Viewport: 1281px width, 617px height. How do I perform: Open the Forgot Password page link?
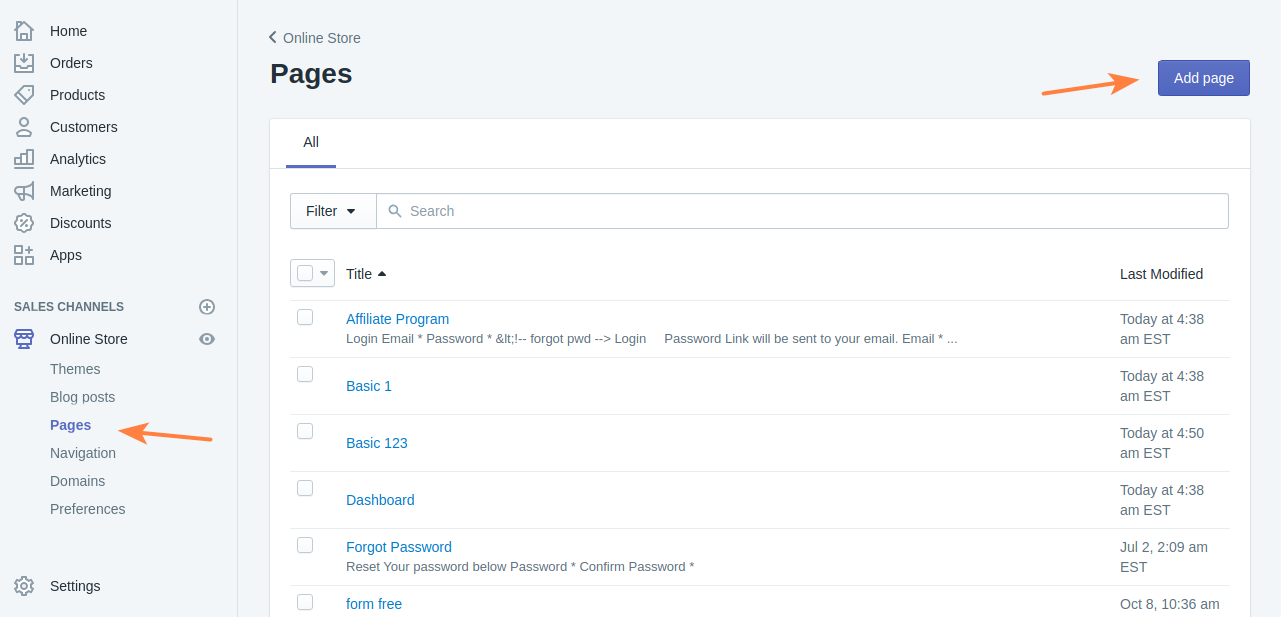coord(398,546)
